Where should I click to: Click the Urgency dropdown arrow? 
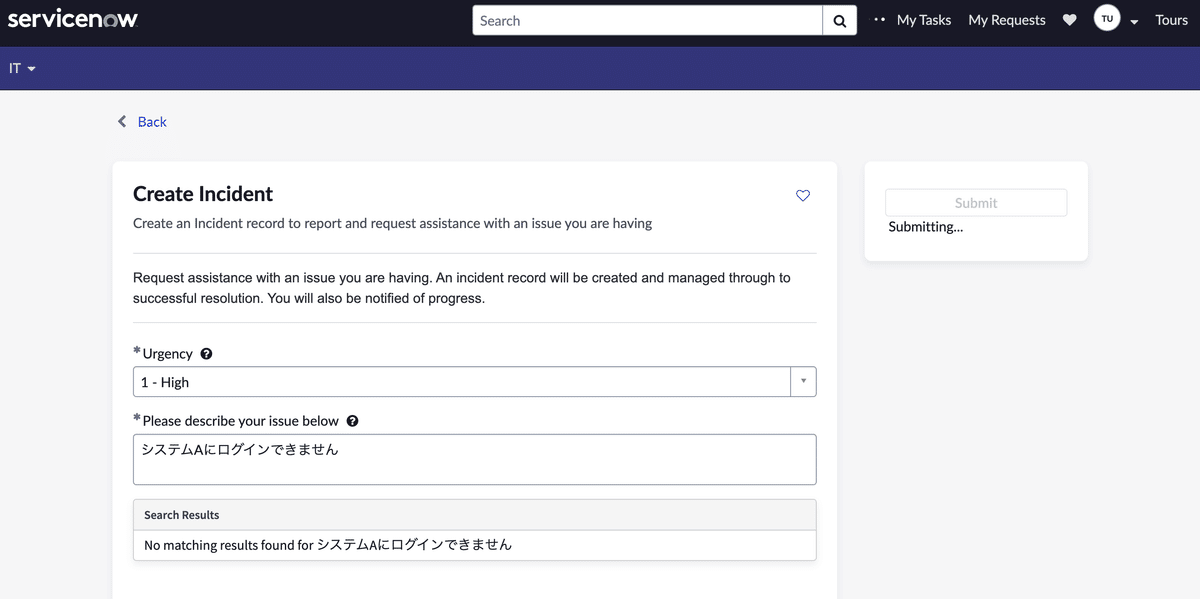803,382
